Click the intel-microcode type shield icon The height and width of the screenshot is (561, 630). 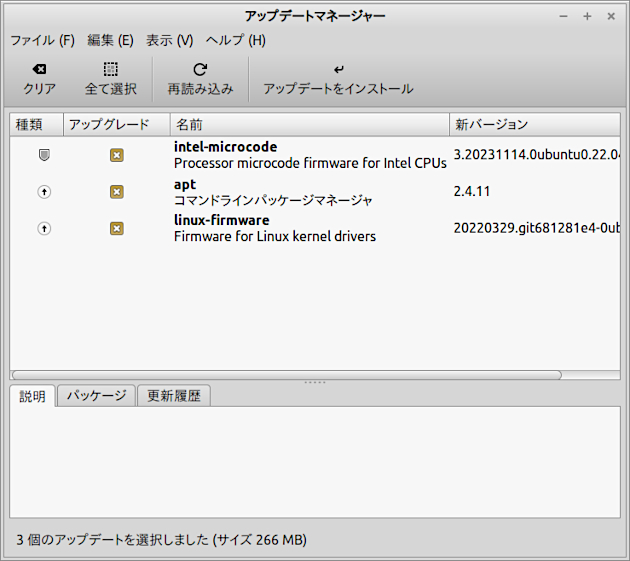44,155
